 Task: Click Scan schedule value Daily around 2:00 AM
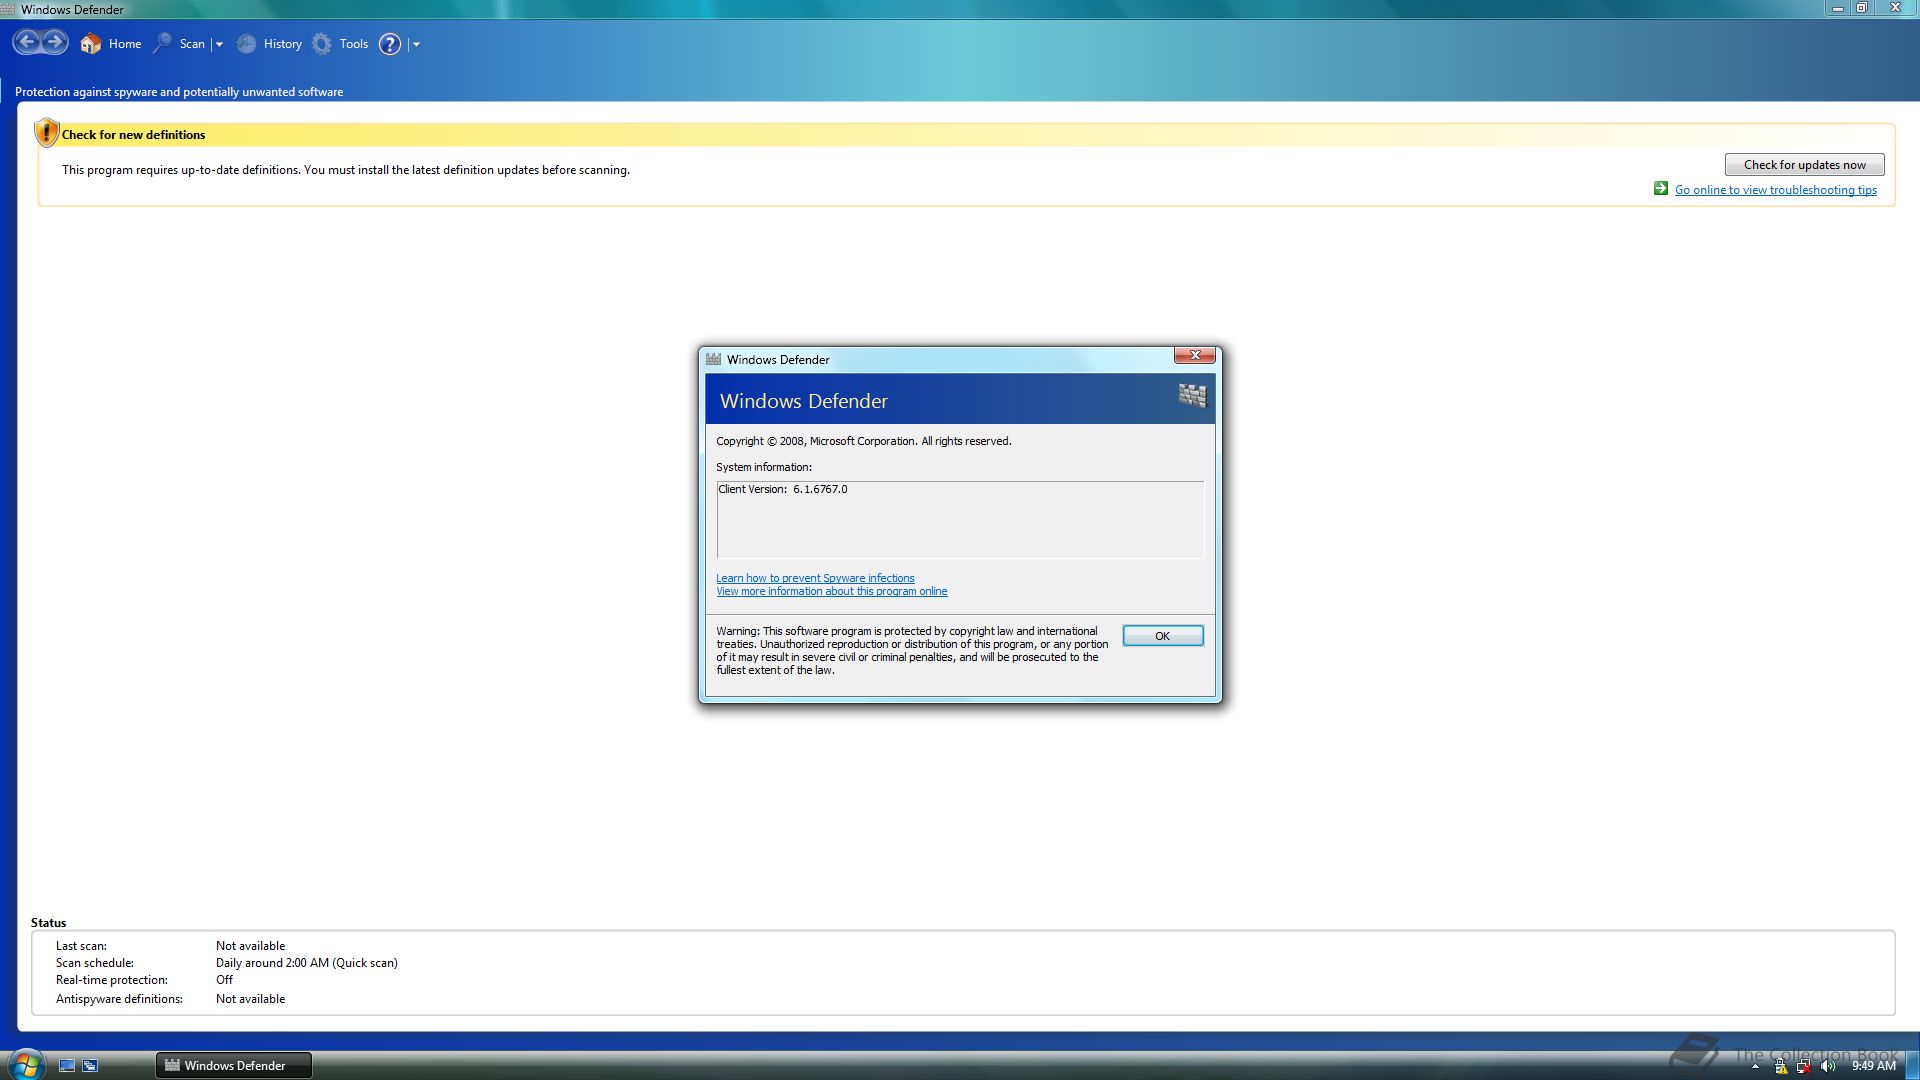pos(306,963)
